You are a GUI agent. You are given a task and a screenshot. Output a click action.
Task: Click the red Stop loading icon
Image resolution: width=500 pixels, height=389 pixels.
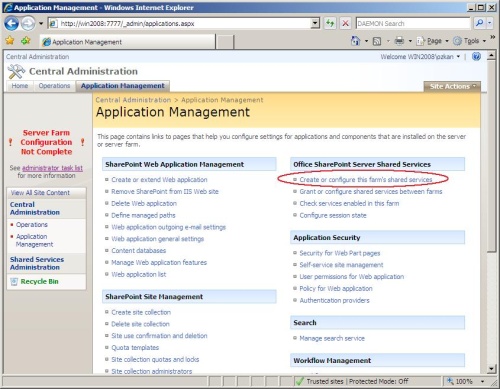click(x=346, y=23)
